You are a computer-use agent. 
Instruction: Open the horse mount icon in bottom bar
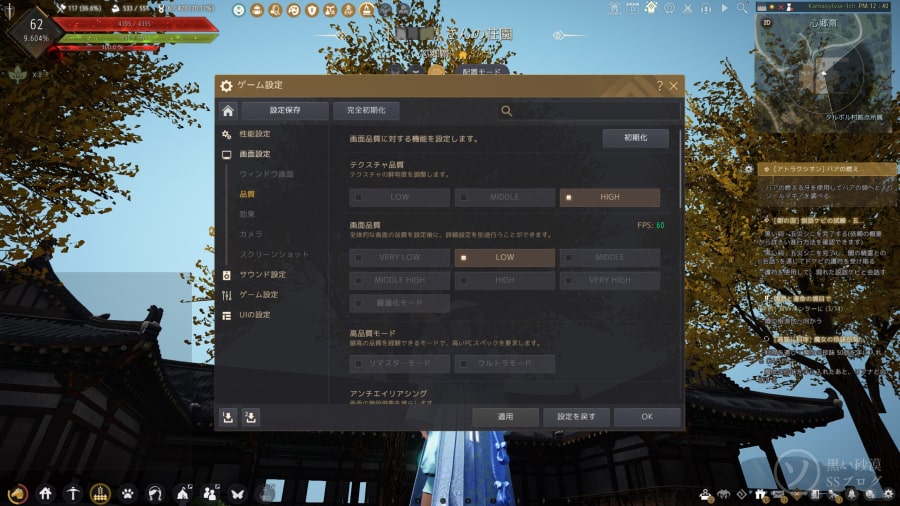tap(17, 493)
